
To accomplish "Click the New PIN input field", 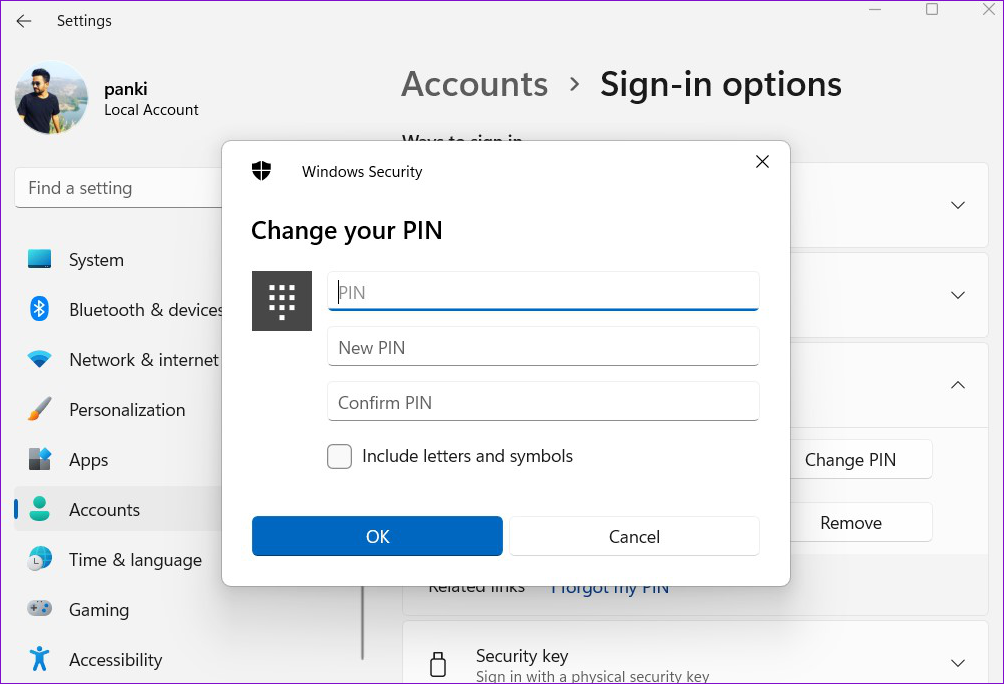I will (543, 346).
